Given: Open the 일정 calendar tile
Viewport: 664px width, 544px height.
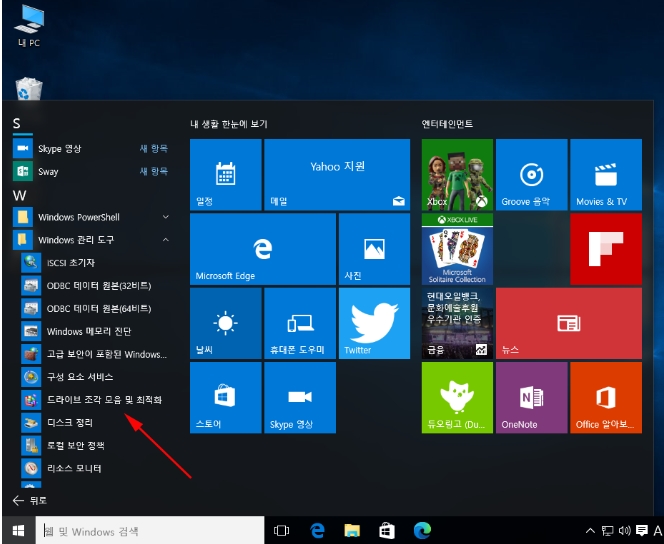Looking at the screenshot, I should pyautogui.click(x=226, y=174).
